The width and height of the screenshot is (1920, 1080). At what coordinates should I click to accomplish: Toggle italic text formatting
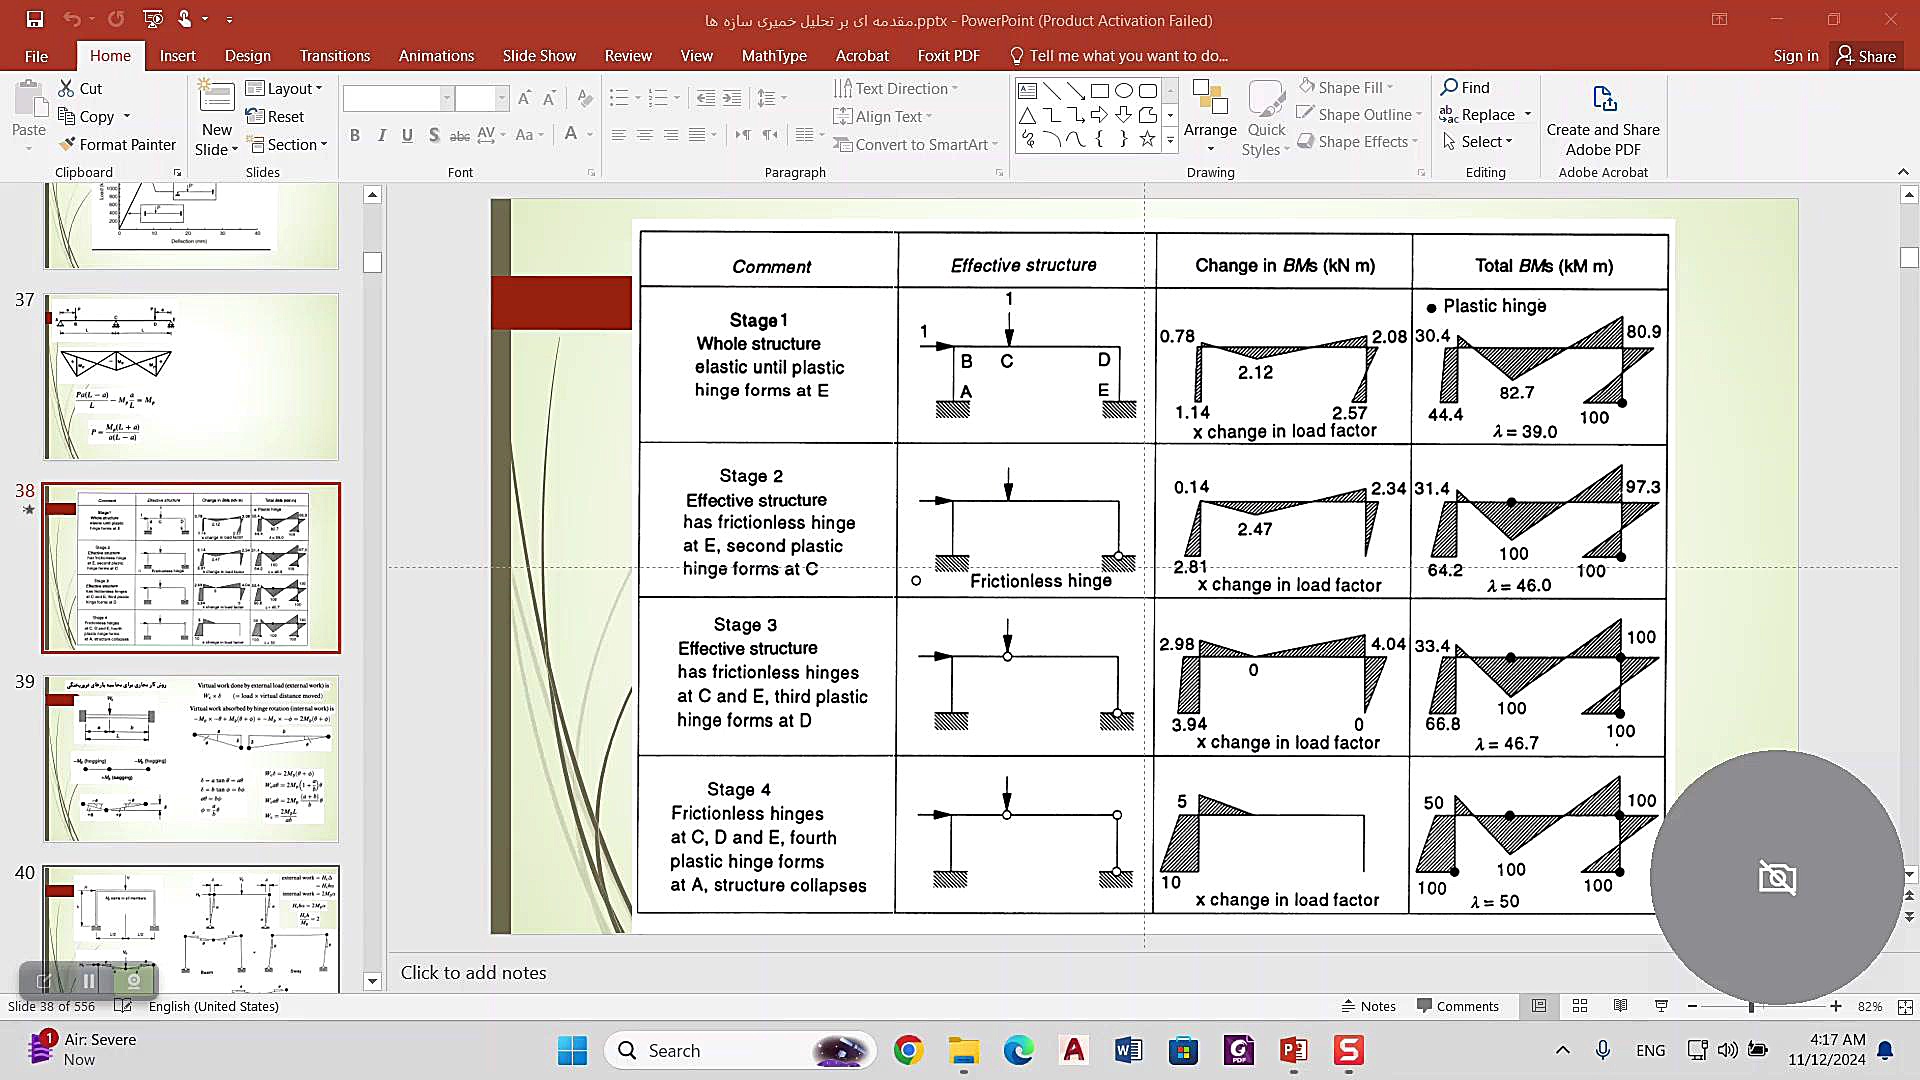tap(381, 135)
